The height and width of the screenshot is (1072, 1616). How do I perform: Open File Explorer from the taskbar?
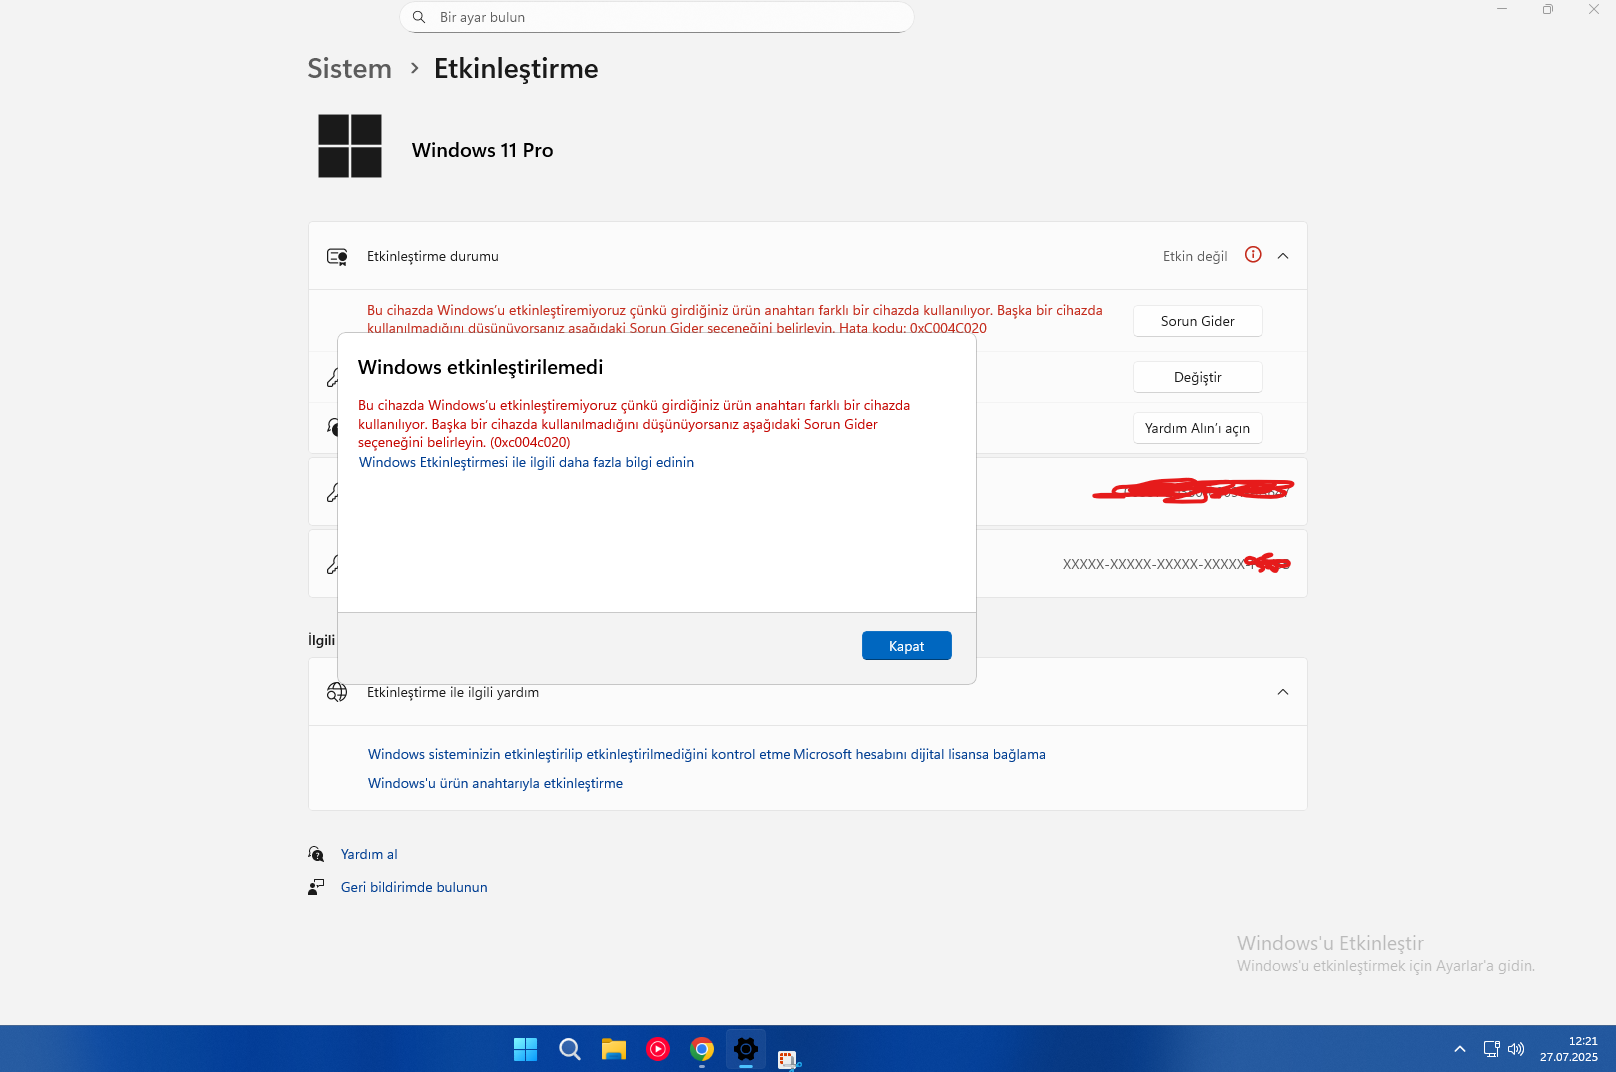613,1049
